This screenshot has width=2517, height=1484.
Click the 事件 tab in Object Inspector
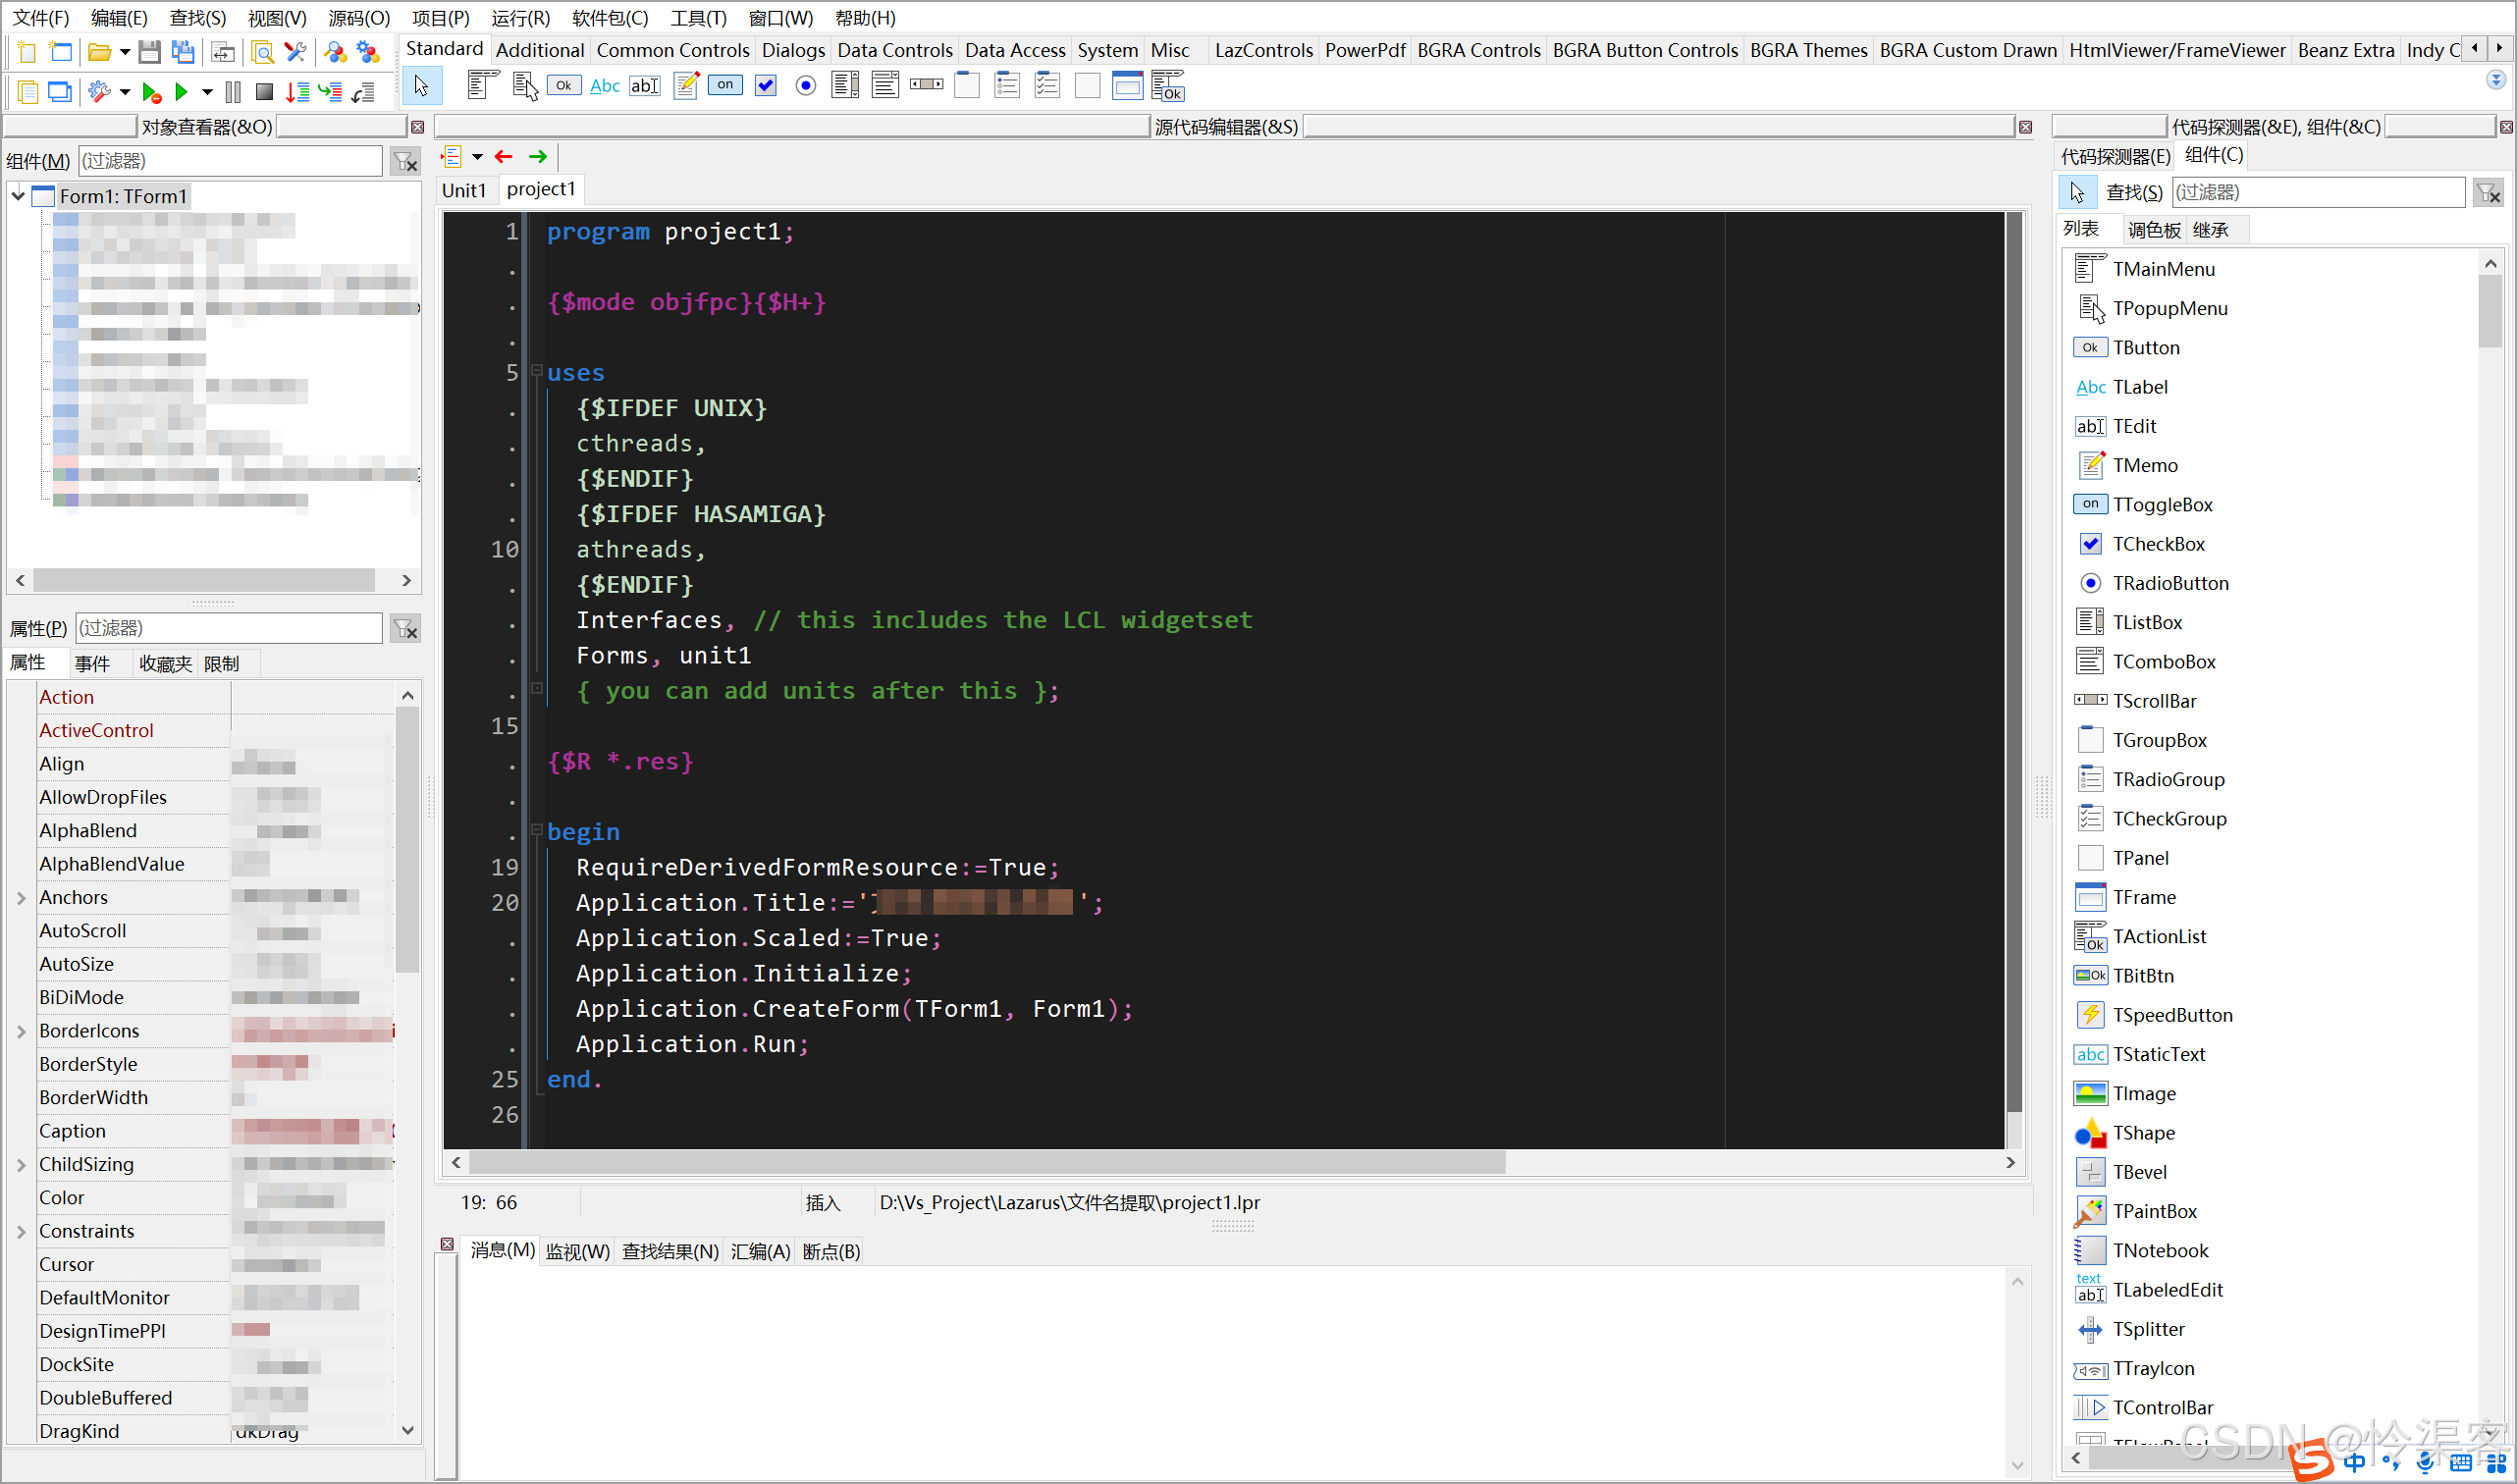coord(92,664)
